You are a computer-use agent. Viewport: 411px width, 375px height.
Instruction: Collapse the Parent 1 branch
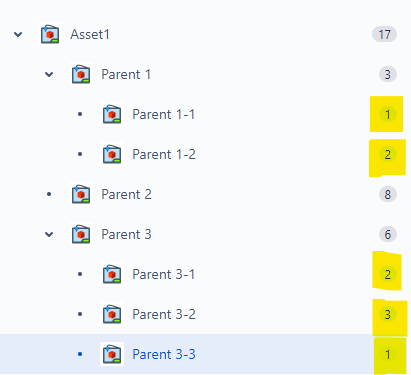pyautogui.click(x=49, y=74)
